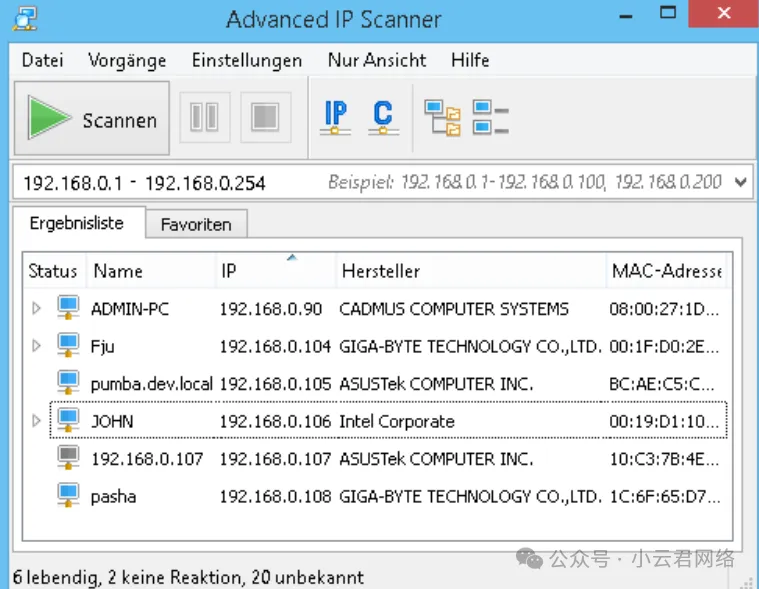Click the collapse all list icon

pos(491,118)
